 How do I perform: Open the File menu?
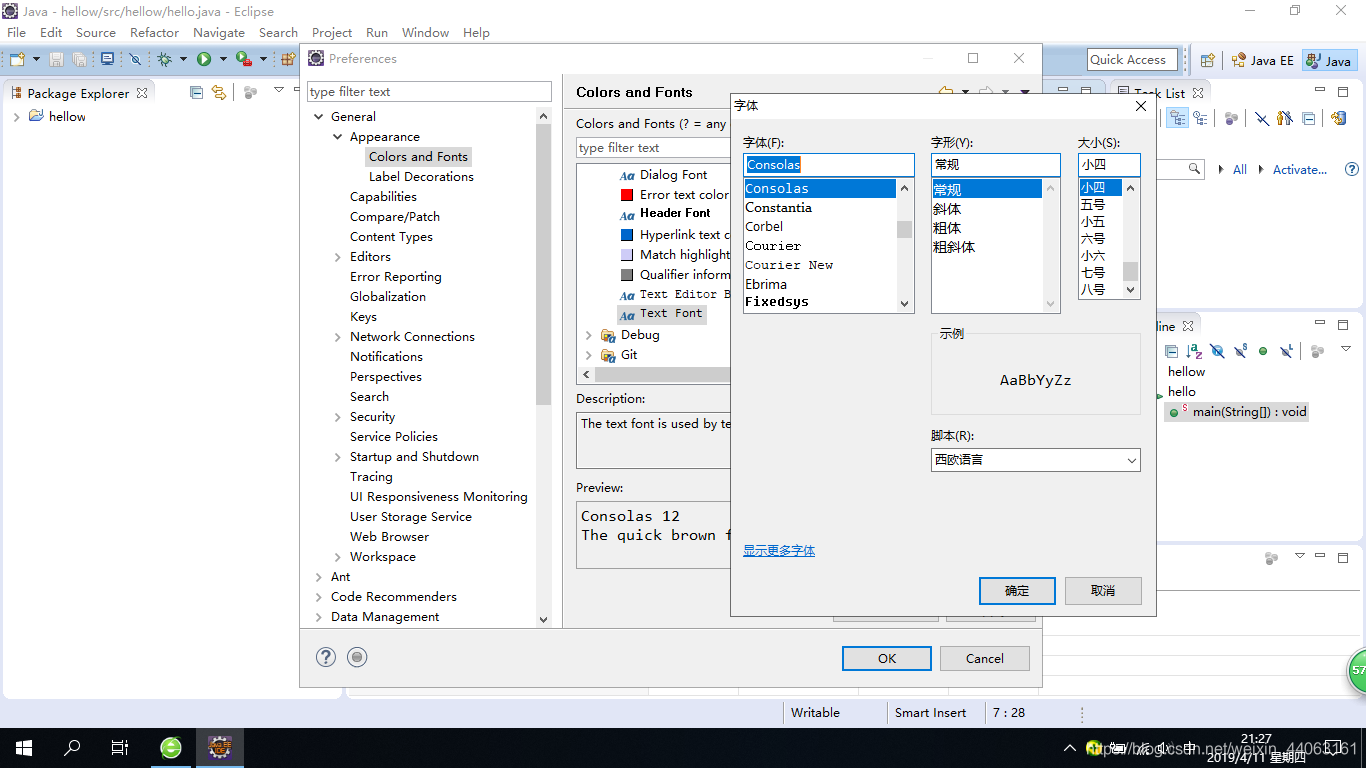click(17, 32)
